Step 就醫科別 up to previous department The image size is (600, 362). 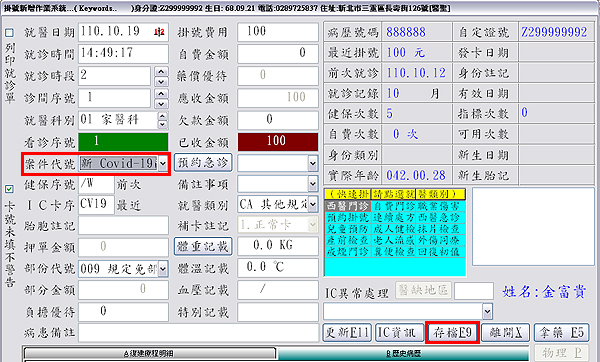[x=163, y=116]
